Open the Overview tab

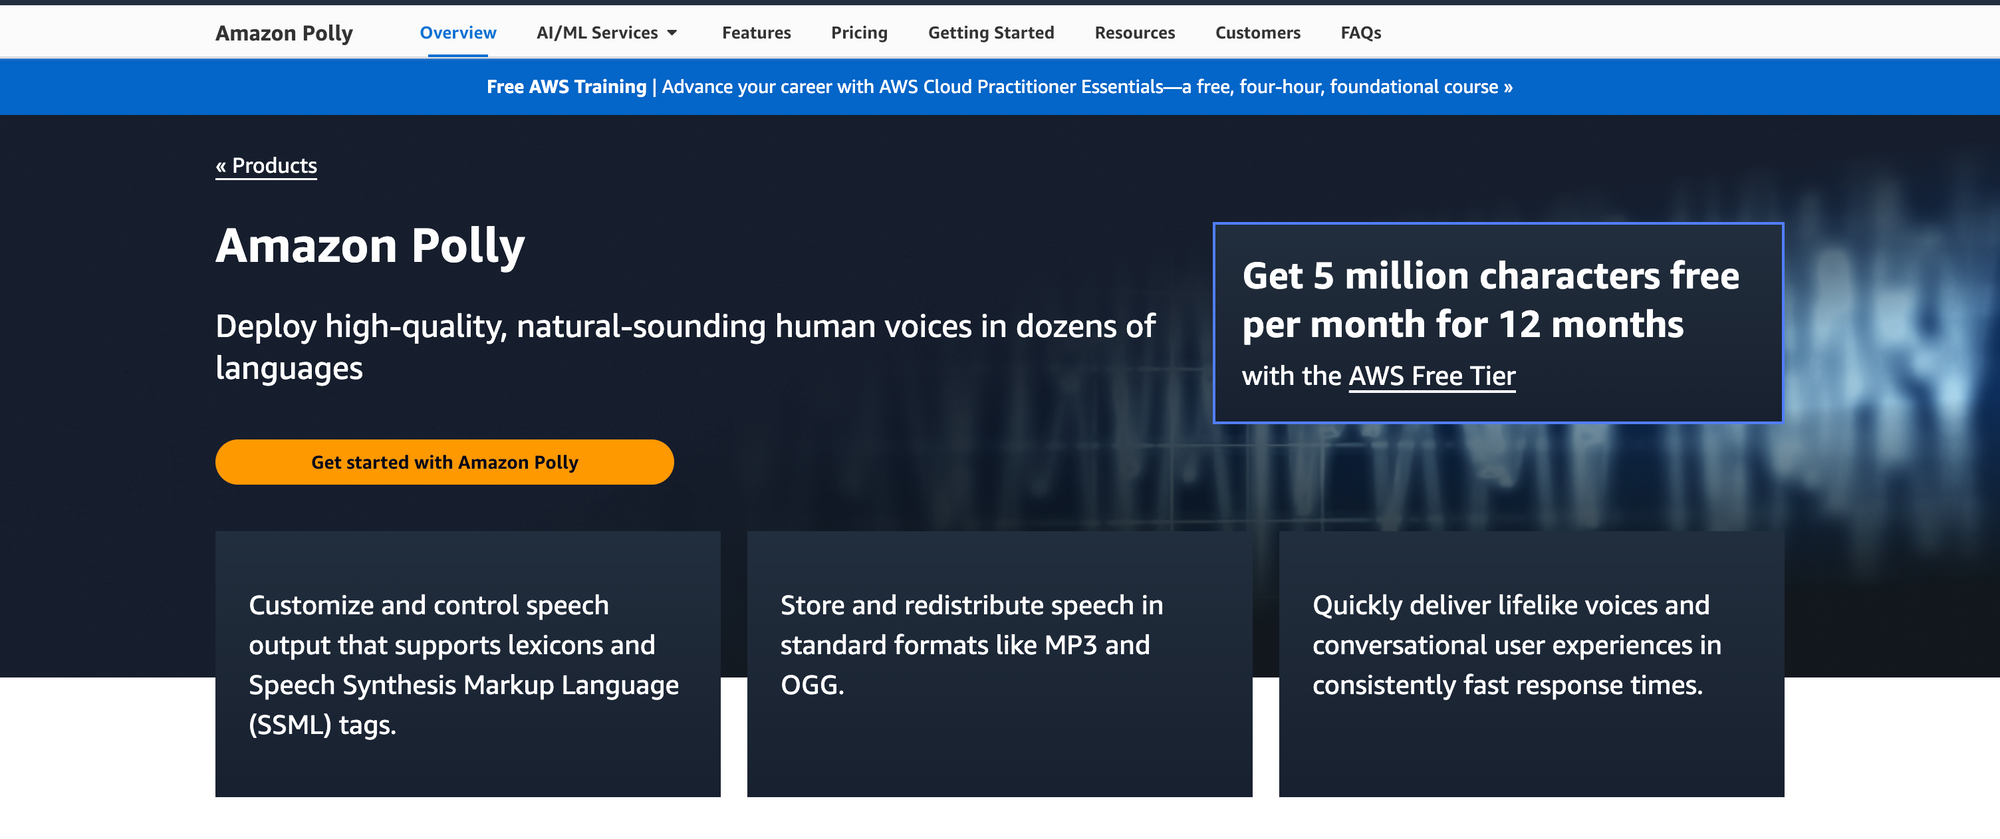tap(458, 33)
